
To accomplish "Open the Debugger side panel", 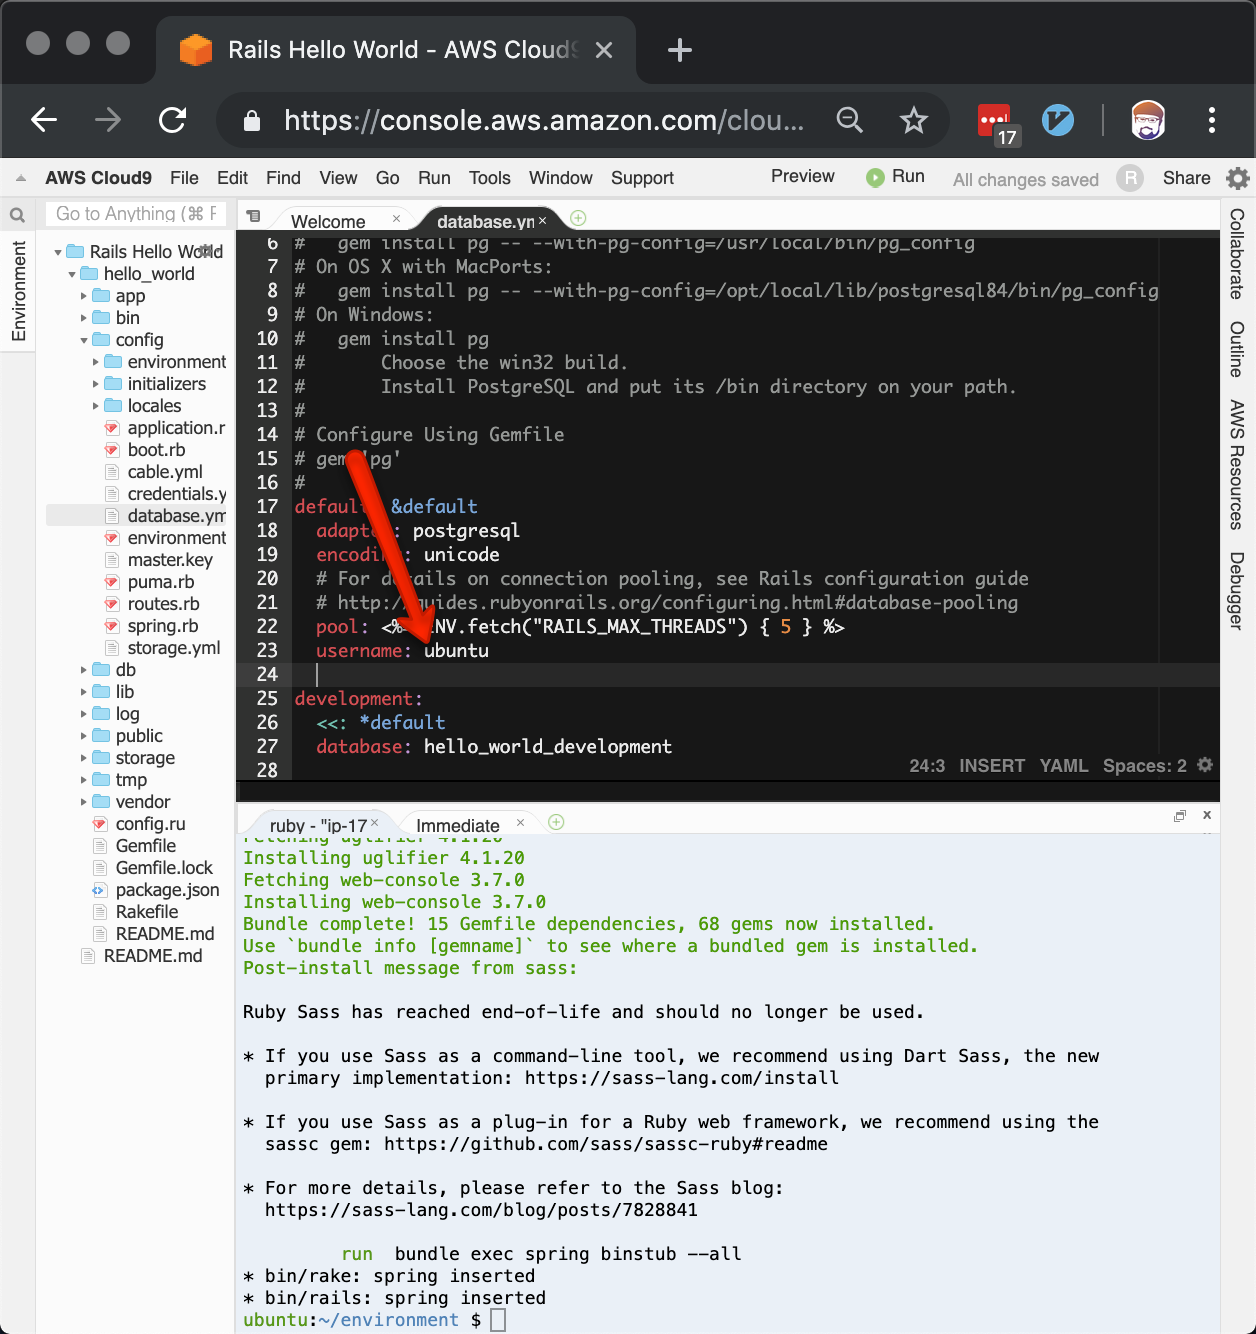I will click(x=1237, y=590).
